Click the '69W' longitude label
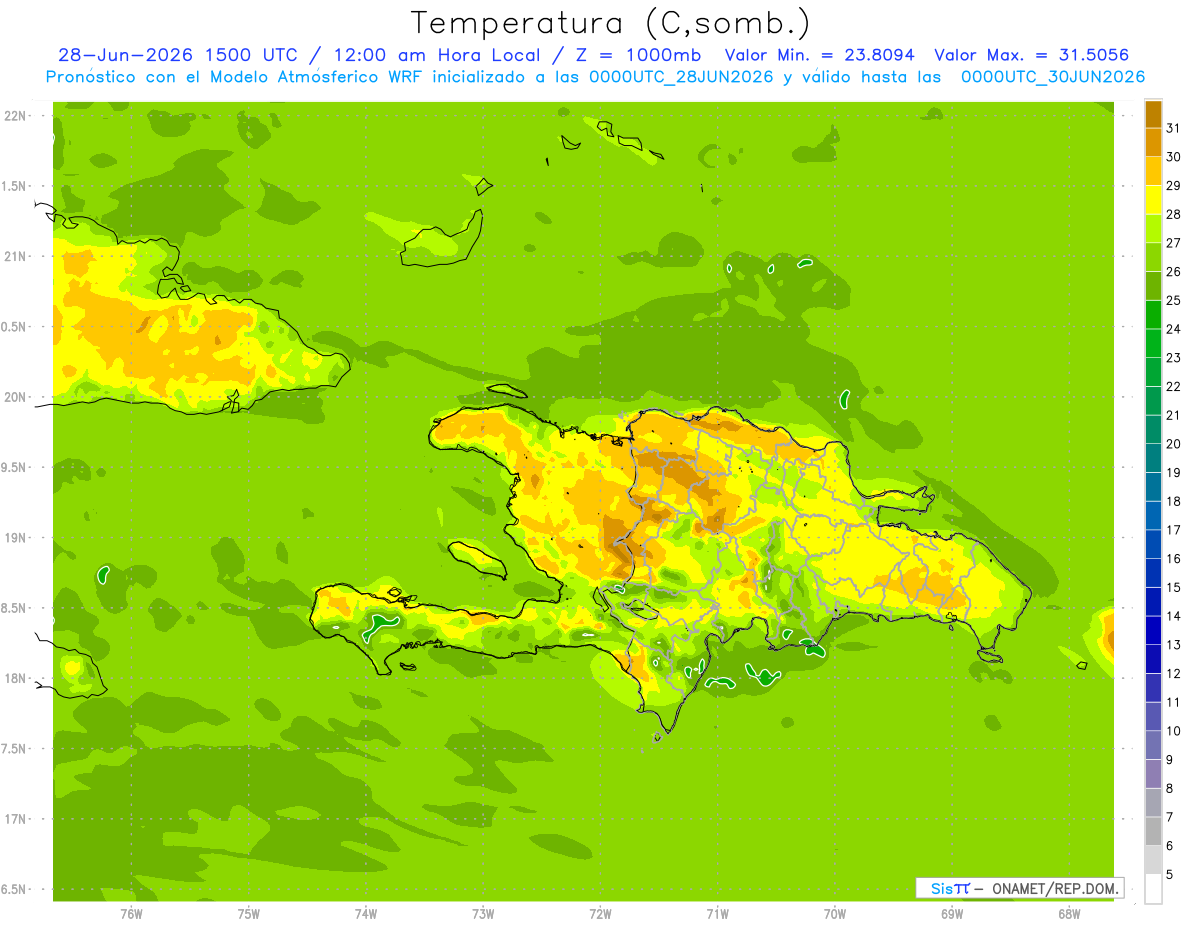The height and width of the screenshot is (927, 1200). pyautogui.click(x=952, y=914)
